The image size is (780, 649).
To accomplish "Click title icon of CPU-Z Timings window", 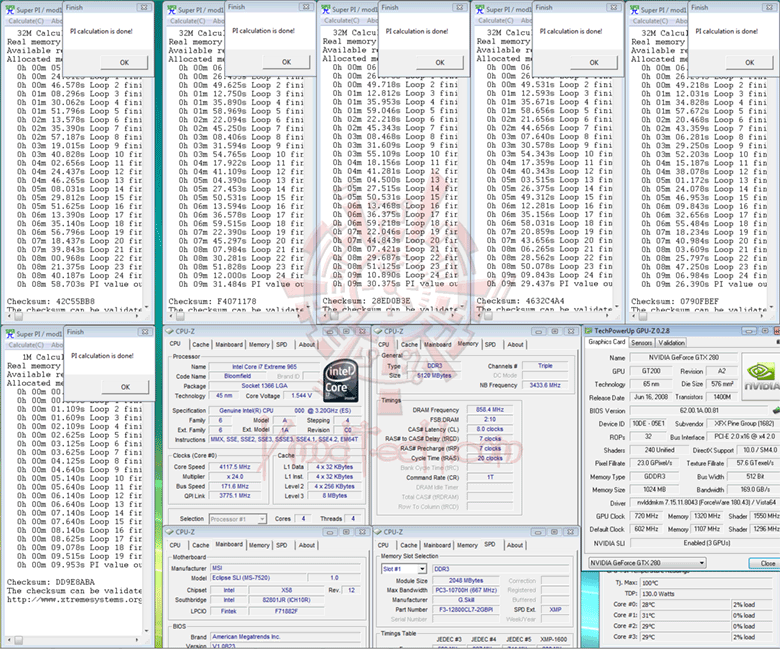I will [x=379, y=331].
